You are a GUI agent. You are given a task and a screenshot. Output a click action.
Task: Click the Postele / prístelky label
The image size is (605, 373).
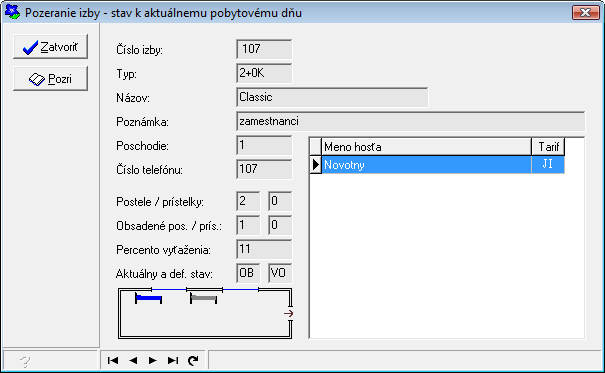[x=160, y=202]
